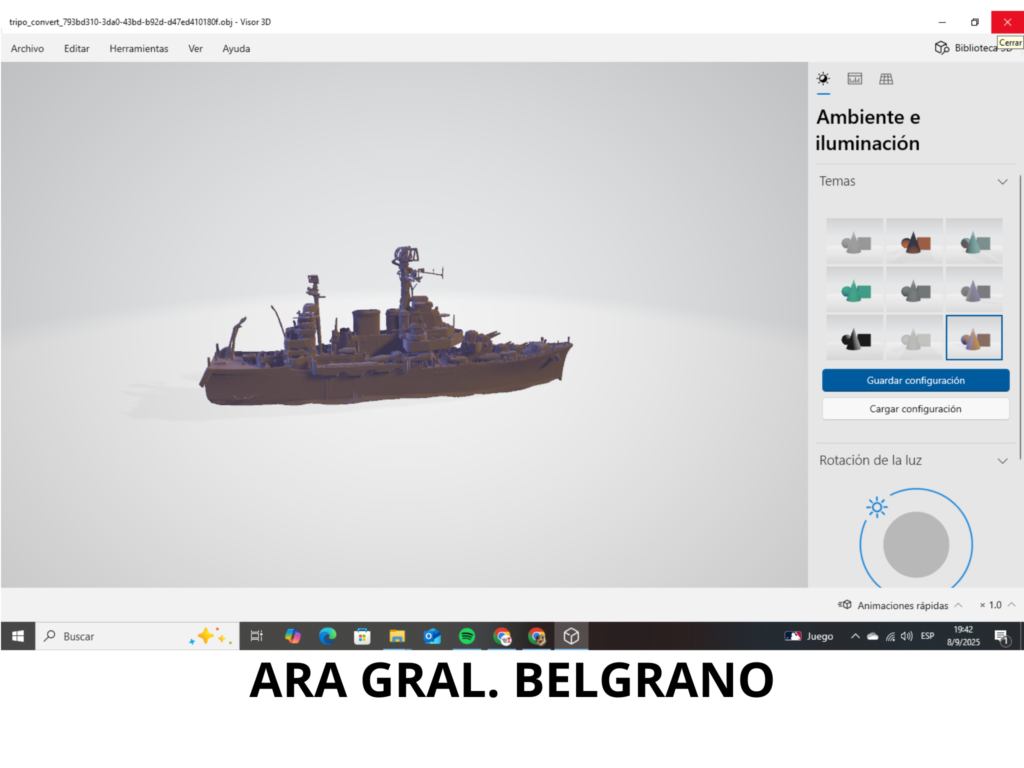Open Spotify from the taskbar
This screenshot has height=768, width=1024.
pyautogui.click(x=467, y=636)
